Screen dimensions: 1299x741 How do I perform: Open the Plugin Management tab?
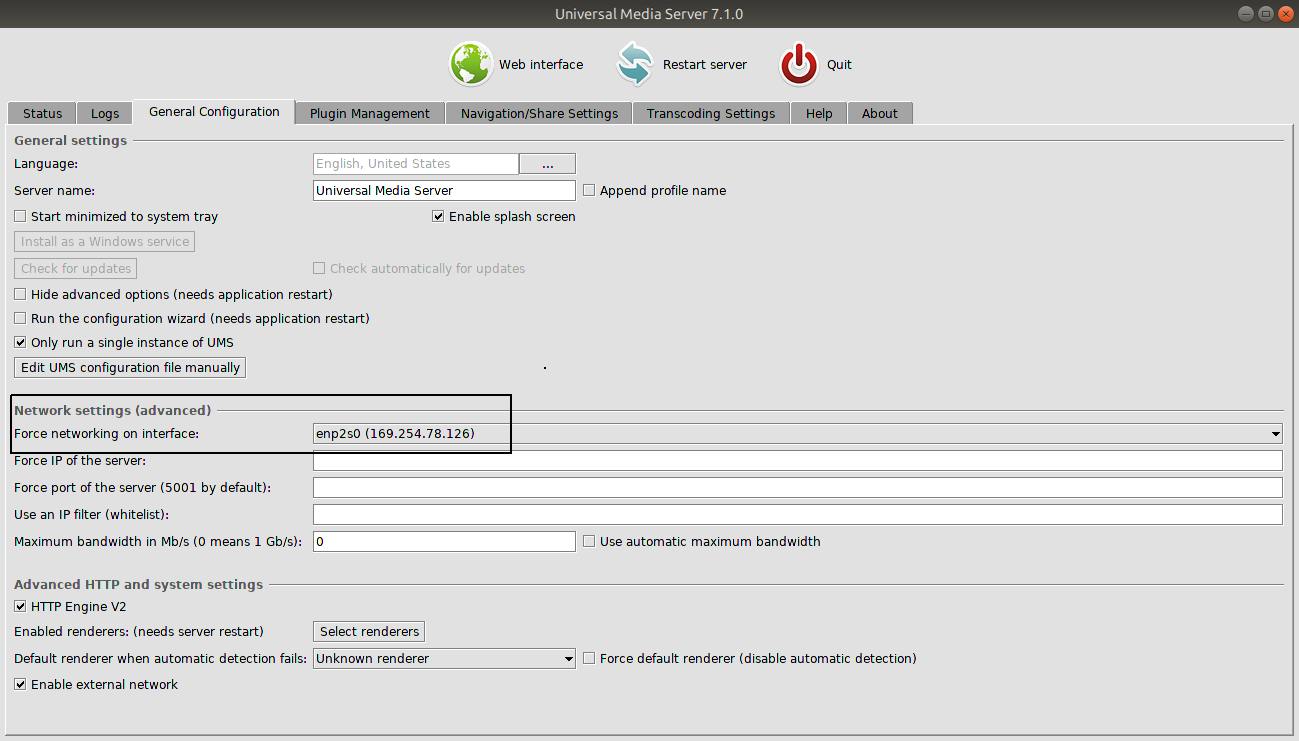pyautogui.click(x=370, y=113)
